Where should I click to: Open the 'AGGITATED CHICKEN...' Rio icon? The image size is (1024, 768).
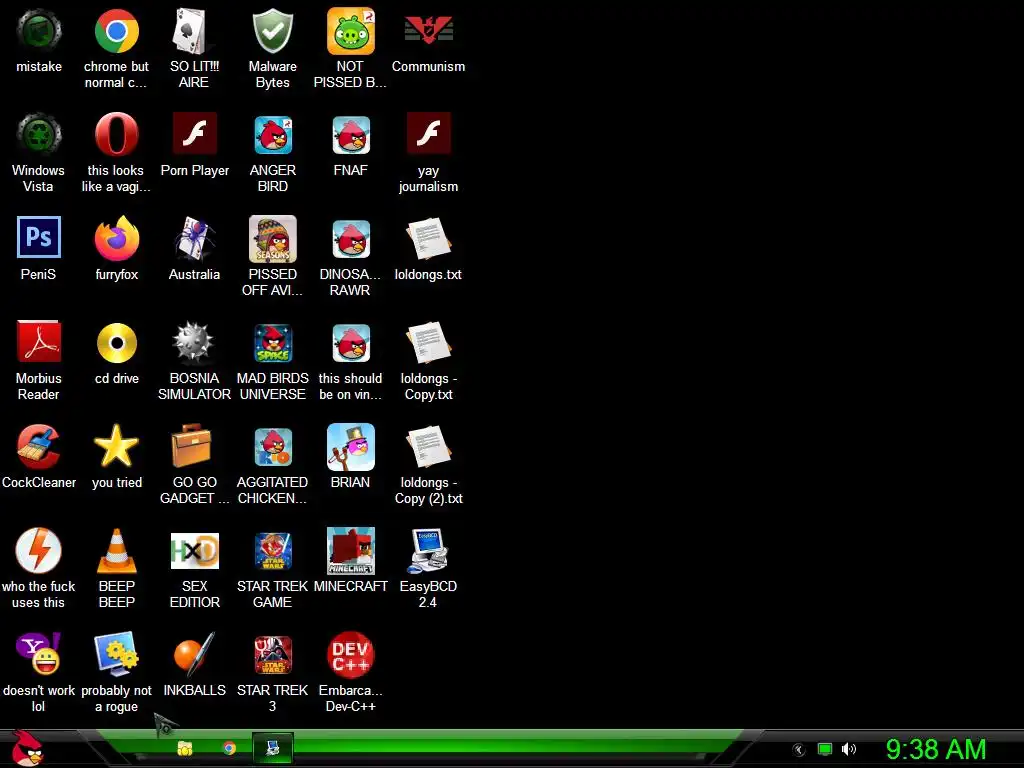point(272,447)
